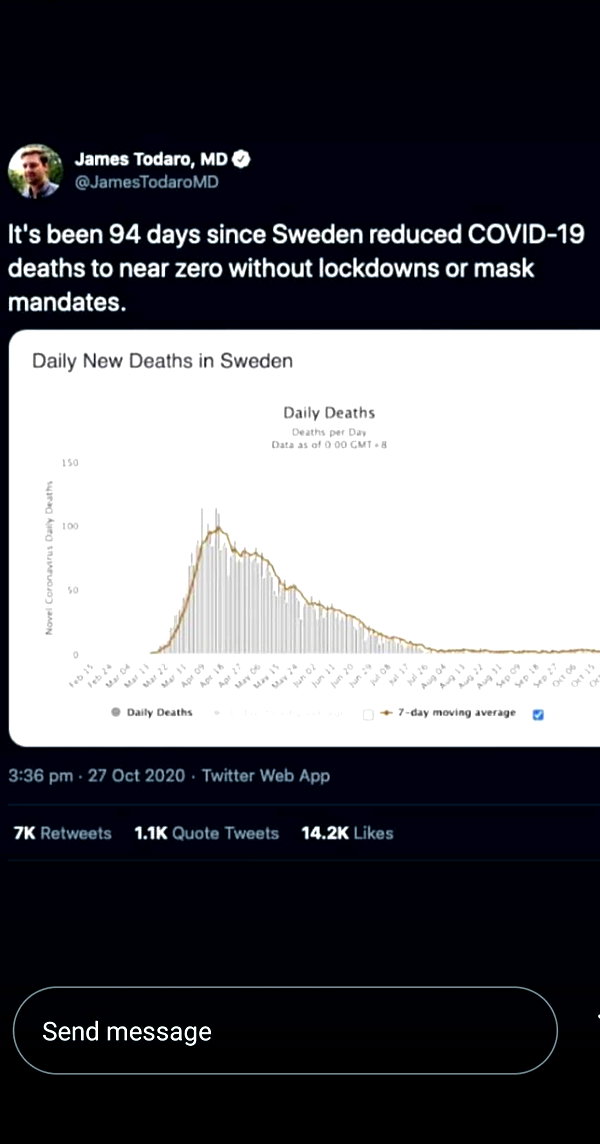This screenshot has height=1144, width=600.
Task: Open the Daily New Deaths in Sweden chart image
Action: [304, 538]
